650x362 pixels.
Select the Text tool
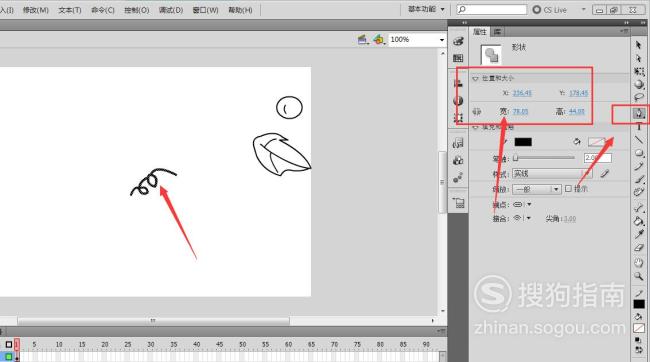click(x=639, y=126)
